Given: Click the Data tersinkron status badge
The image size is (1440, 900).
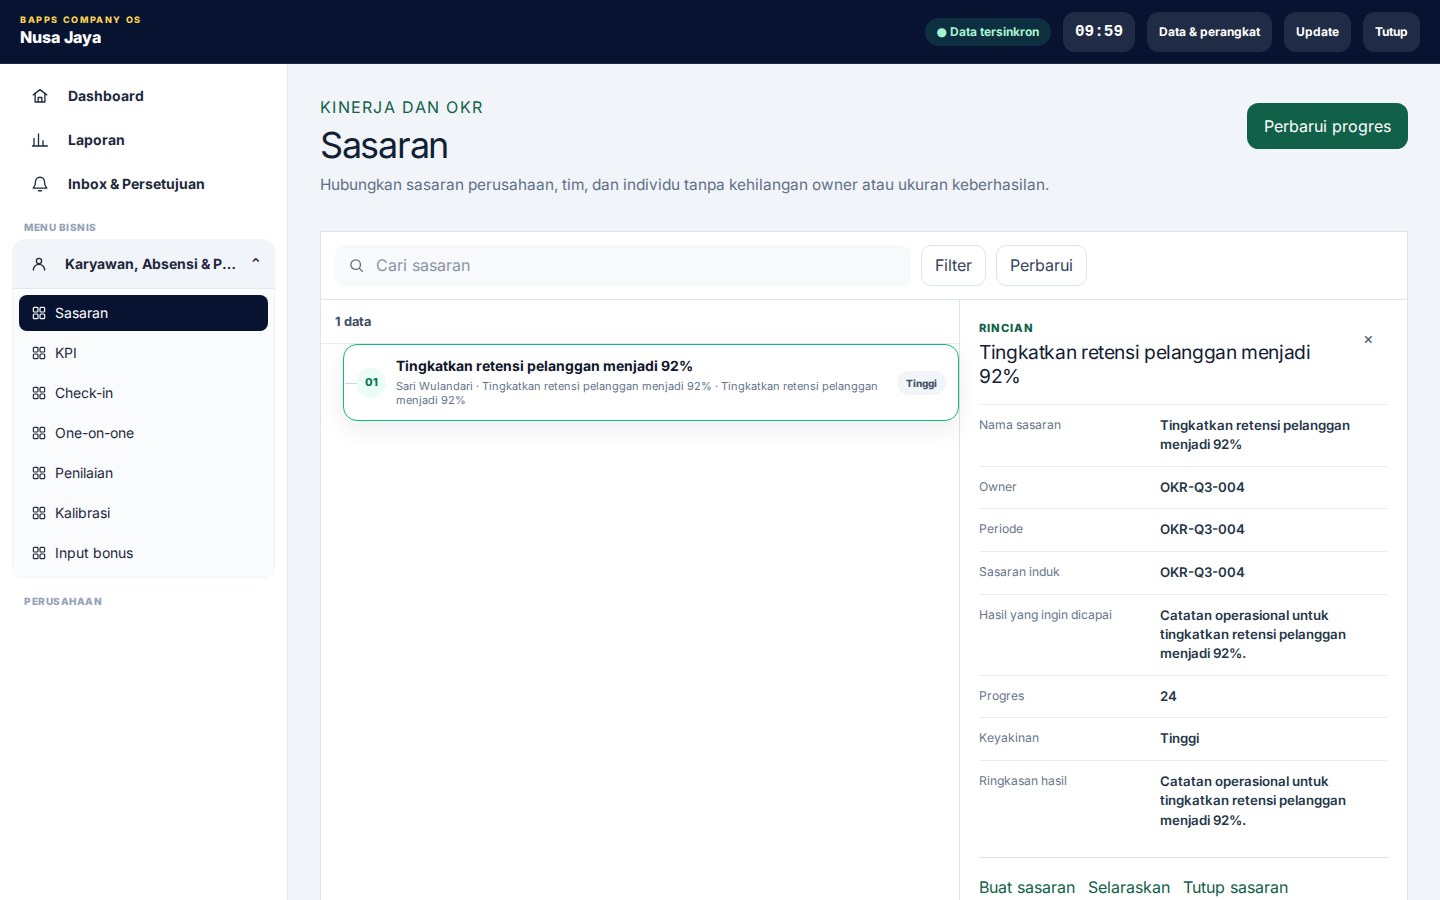Looking at the screenshot, I should tap(988, 32).
